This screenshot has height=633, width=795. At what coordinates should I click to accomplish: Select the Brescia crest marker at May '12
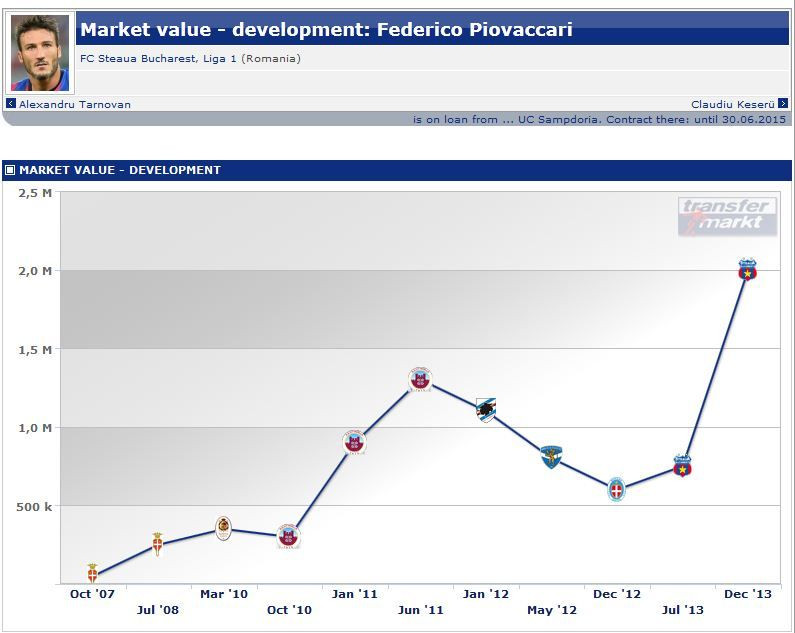click(x=551, y=457)
